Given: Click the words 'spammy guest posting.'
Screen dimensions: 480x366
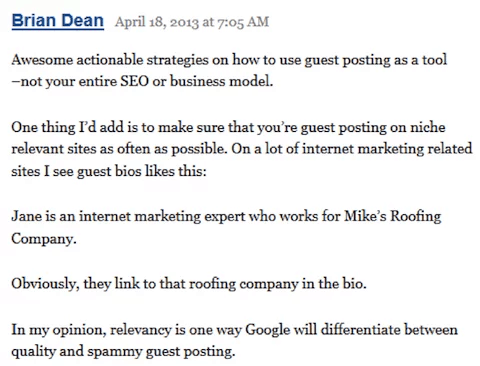Looking at the screenshot, I should (161, 352).
